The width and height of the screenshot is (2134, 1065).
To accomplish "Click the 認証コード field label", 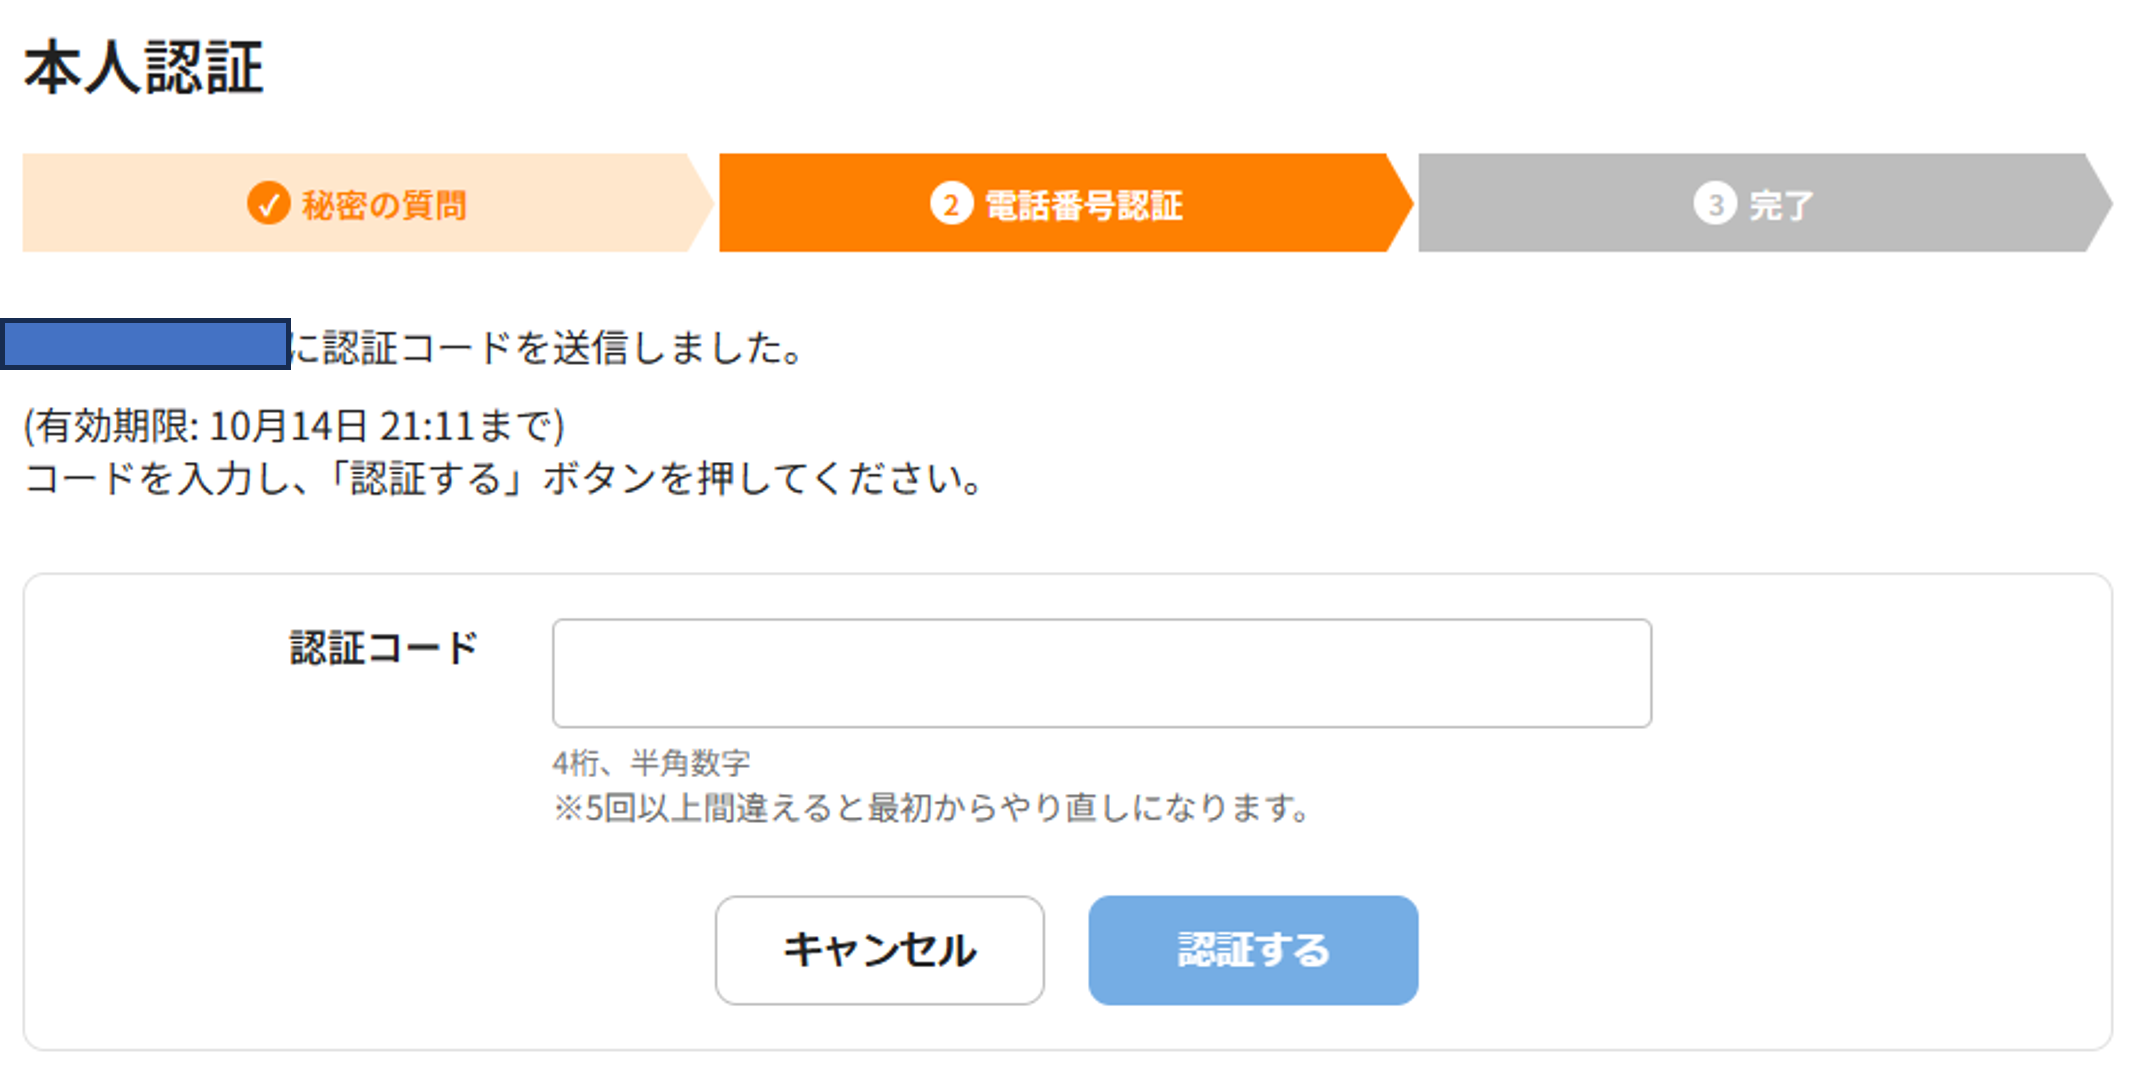I will [x=384, y=648].
